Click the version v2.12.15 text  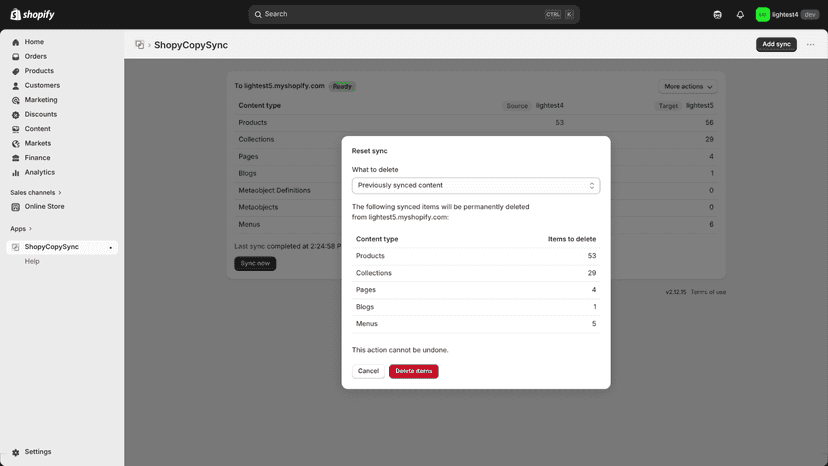(675, 292)
